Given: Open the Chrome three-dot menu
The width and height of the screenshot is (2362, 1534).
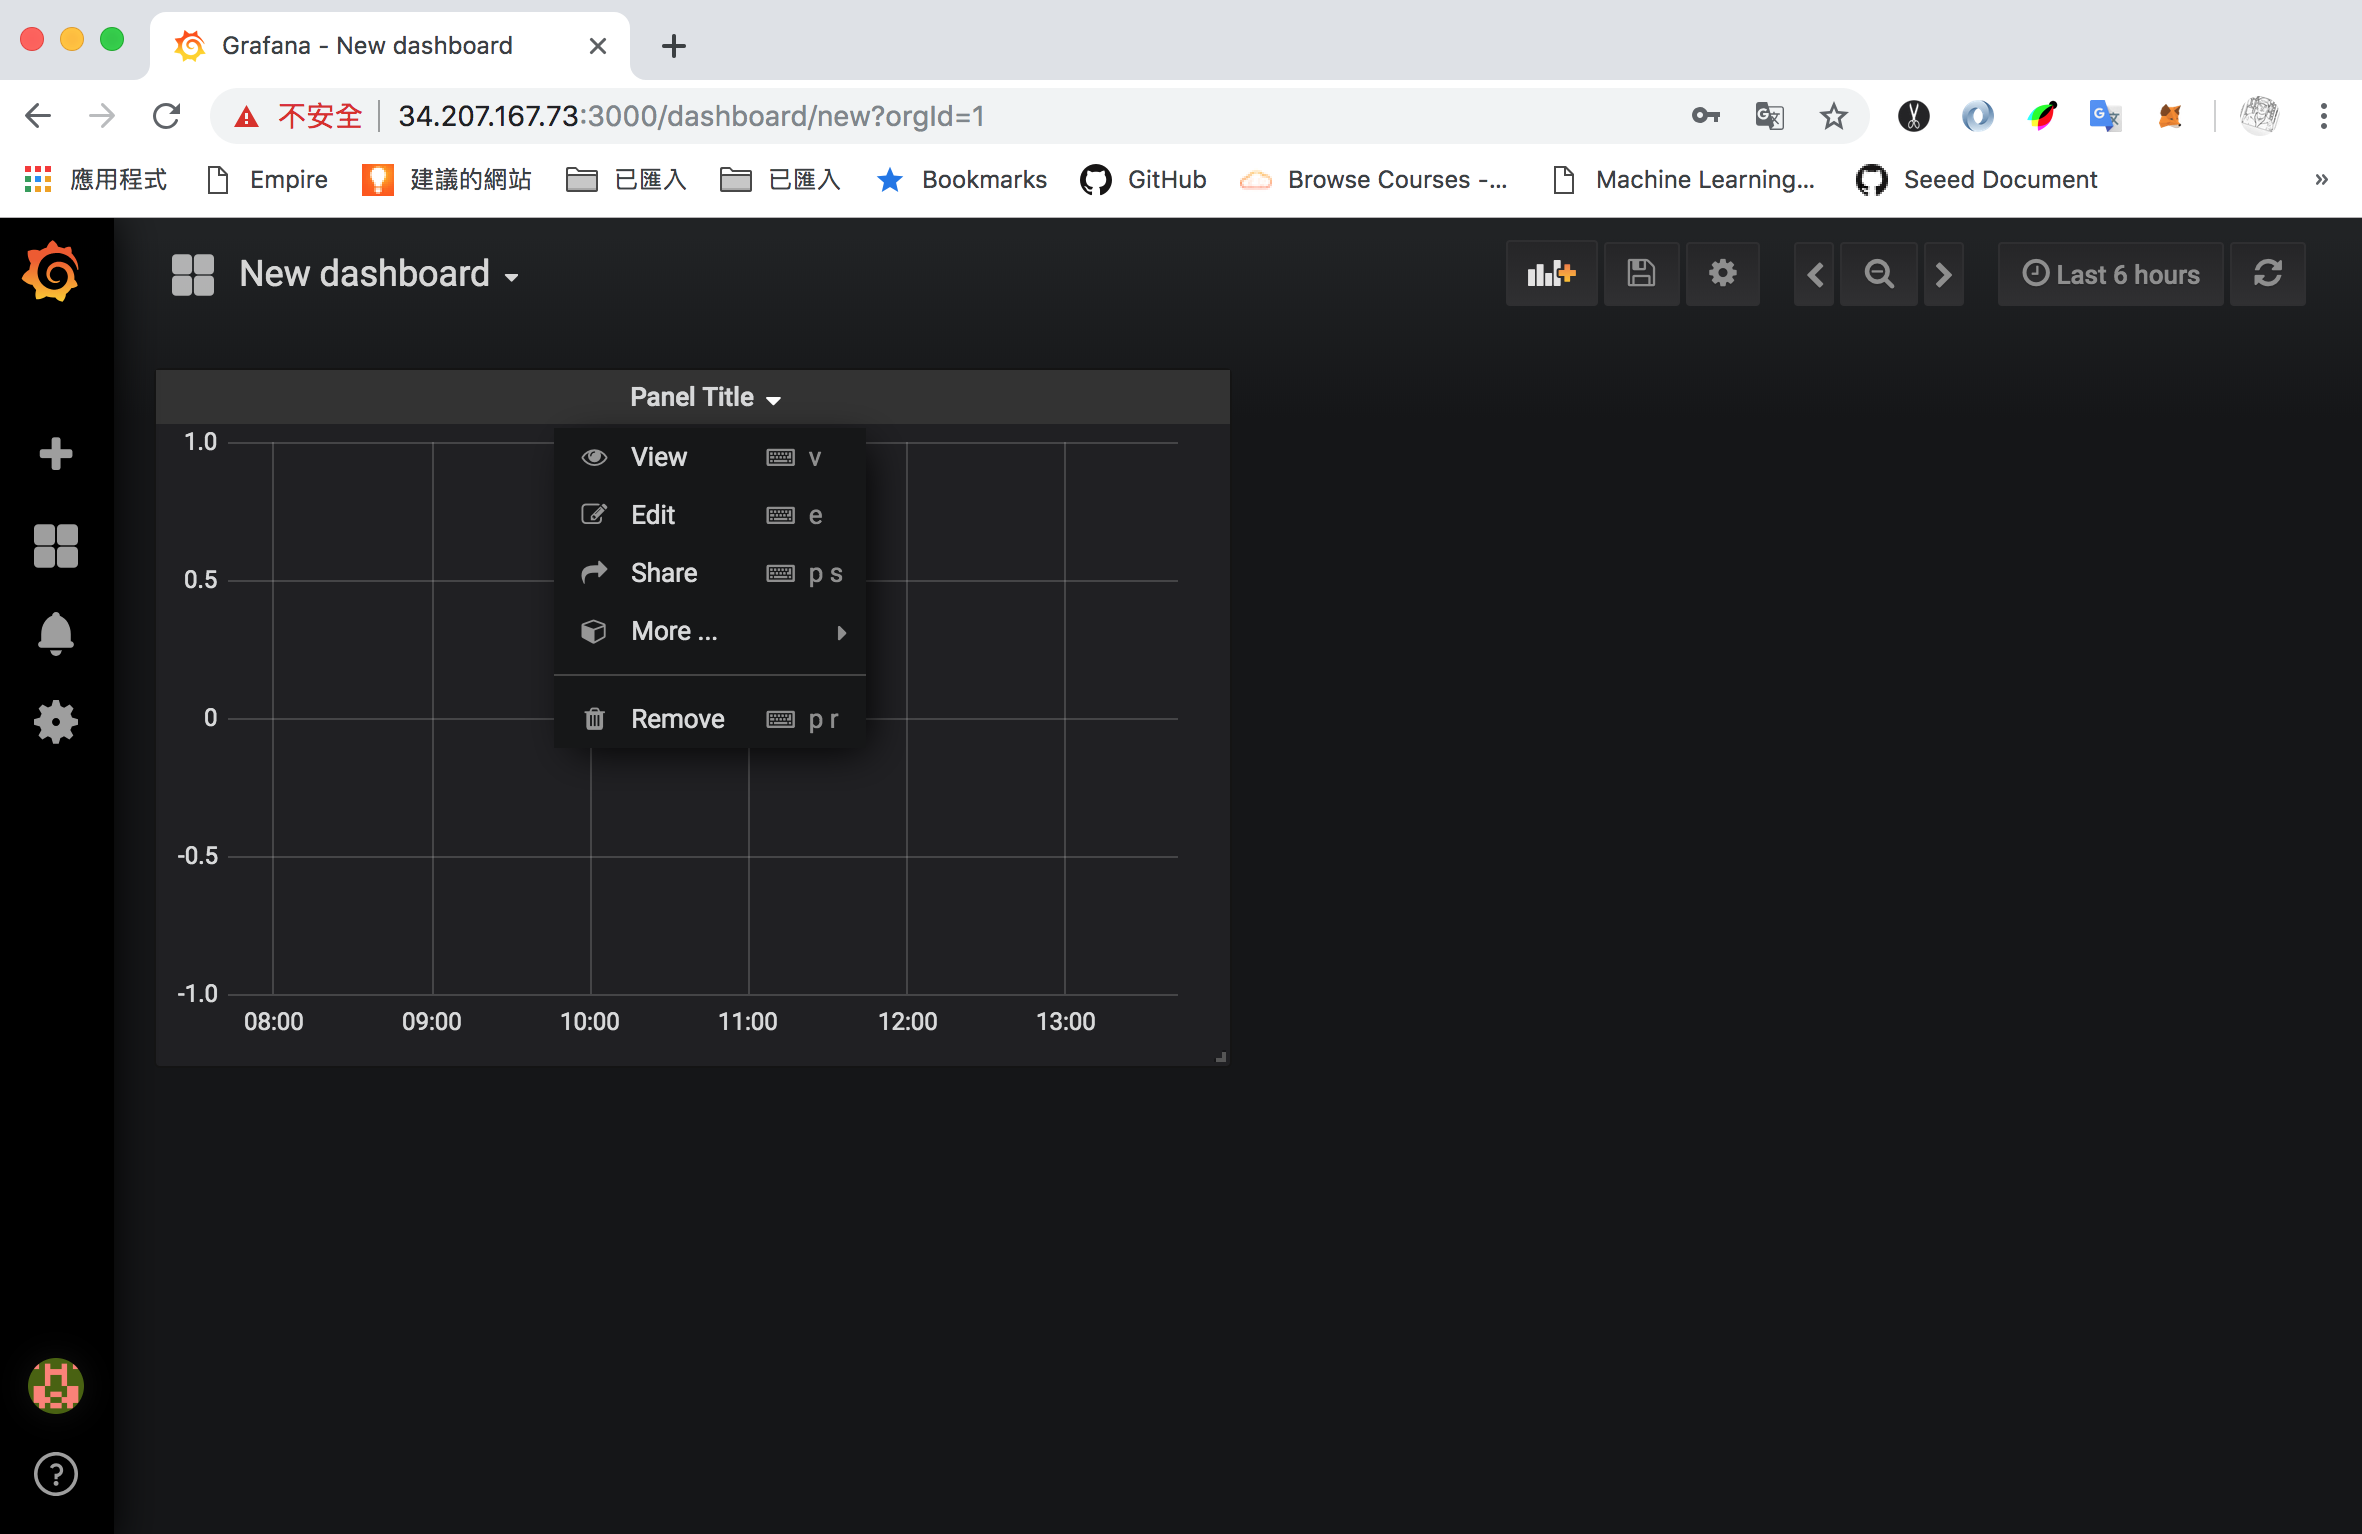Looking at the screenshot, I should click(x=2324, y=116).
